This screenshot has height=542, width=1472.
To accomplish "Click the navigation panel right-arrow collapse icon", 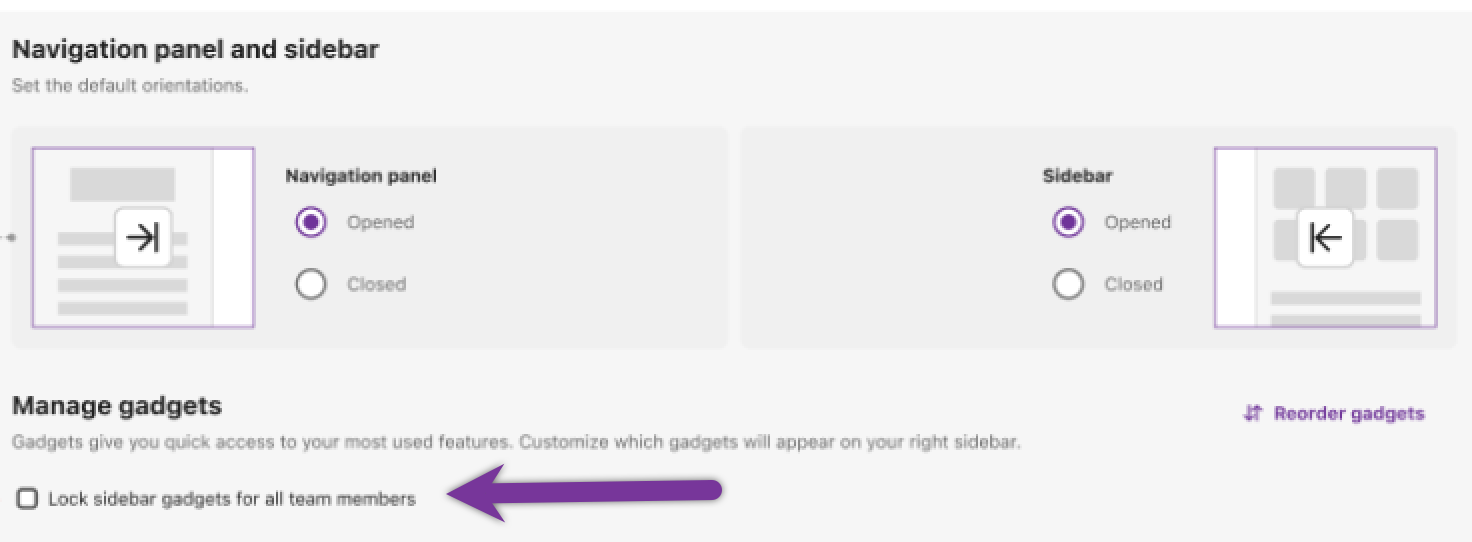I will (x=143, y=237).
